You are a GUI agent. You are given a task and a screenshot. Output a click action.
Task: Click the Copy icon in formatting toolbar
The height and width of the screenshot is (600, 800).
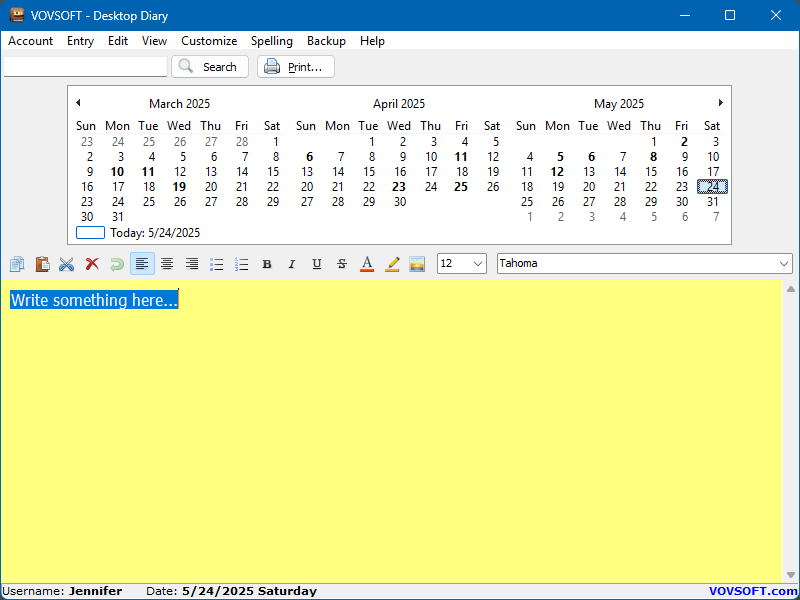[x=17, y=264]
